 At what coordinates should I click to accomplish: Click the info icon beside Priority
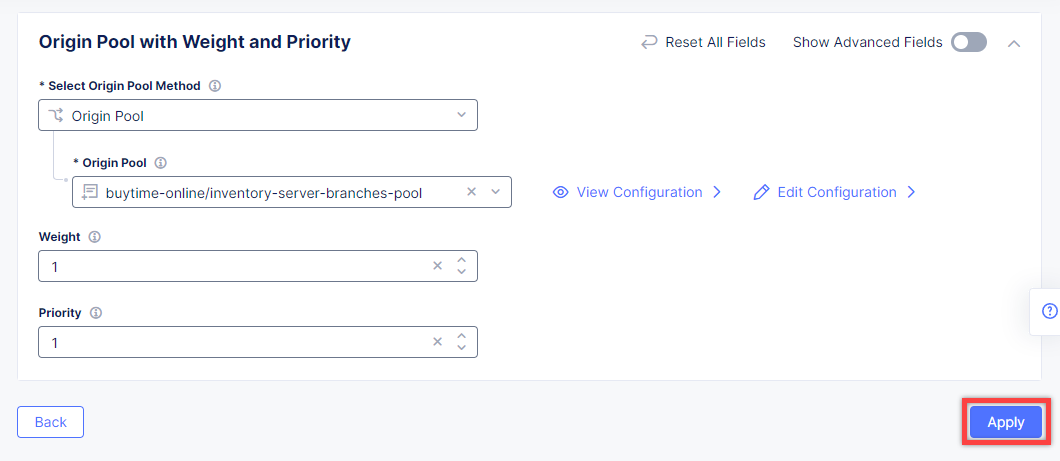click(96, 313)
